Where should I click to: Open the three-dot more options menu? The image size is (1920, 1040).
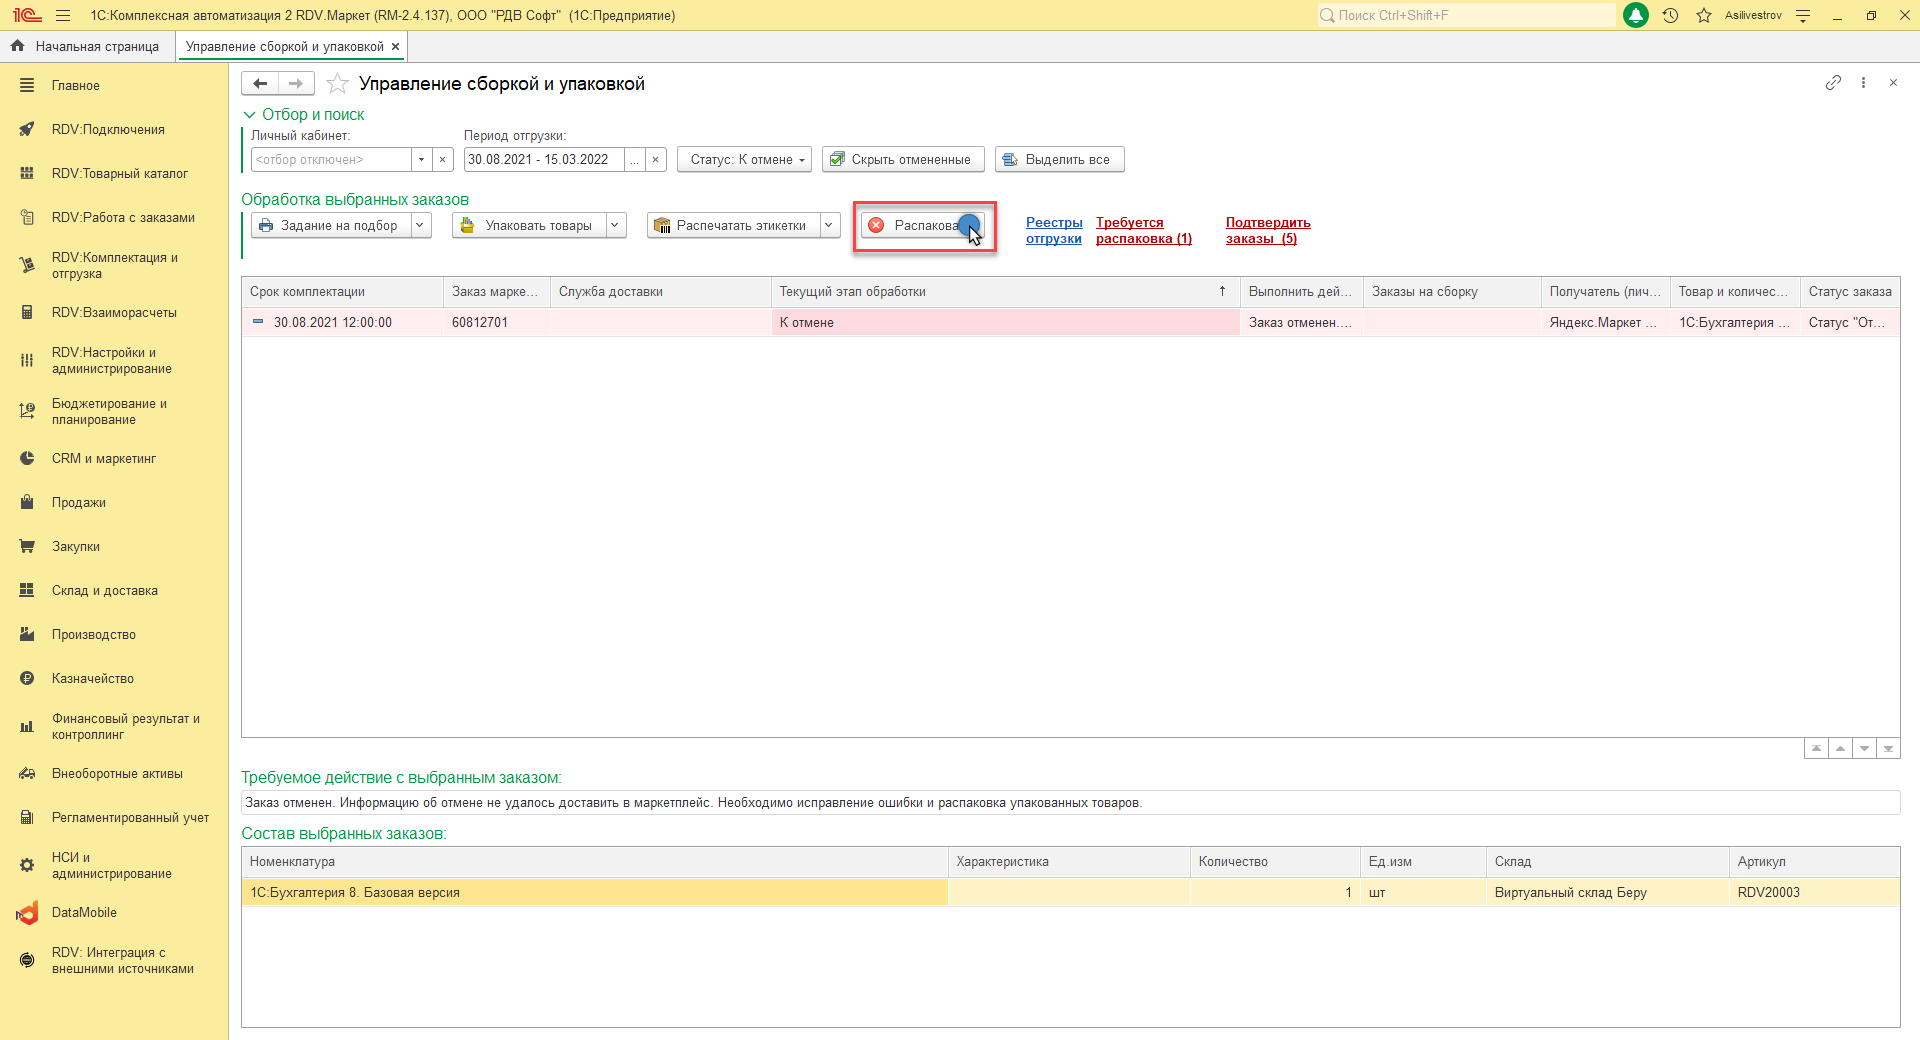1863,83
